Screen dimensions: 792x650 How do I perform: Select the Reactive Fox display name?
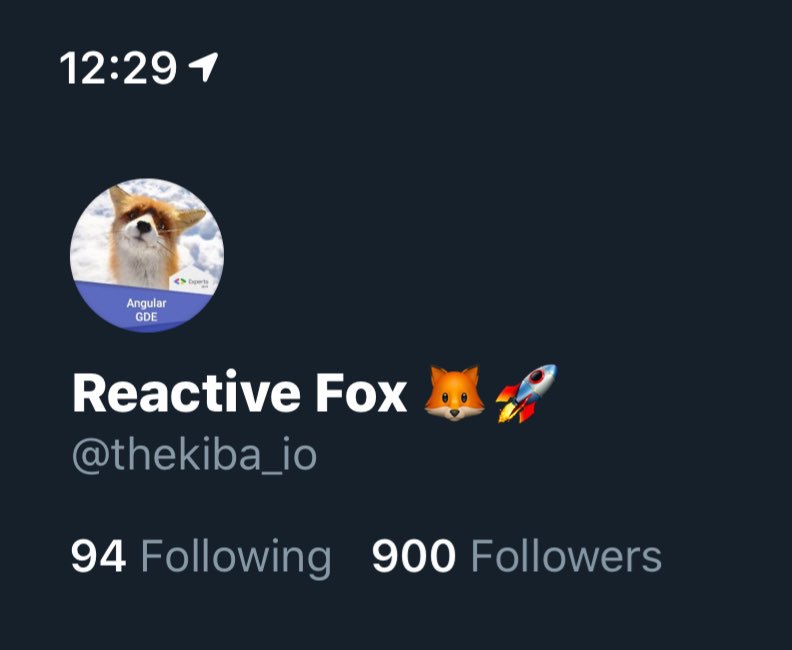click(239, 392)
